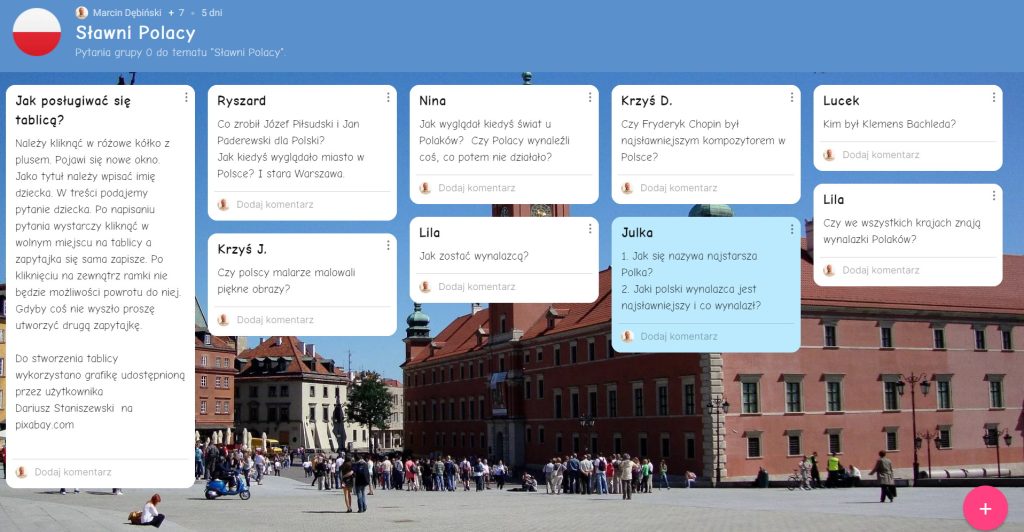Select the 'Ryszard' card title

click(242, 101)
